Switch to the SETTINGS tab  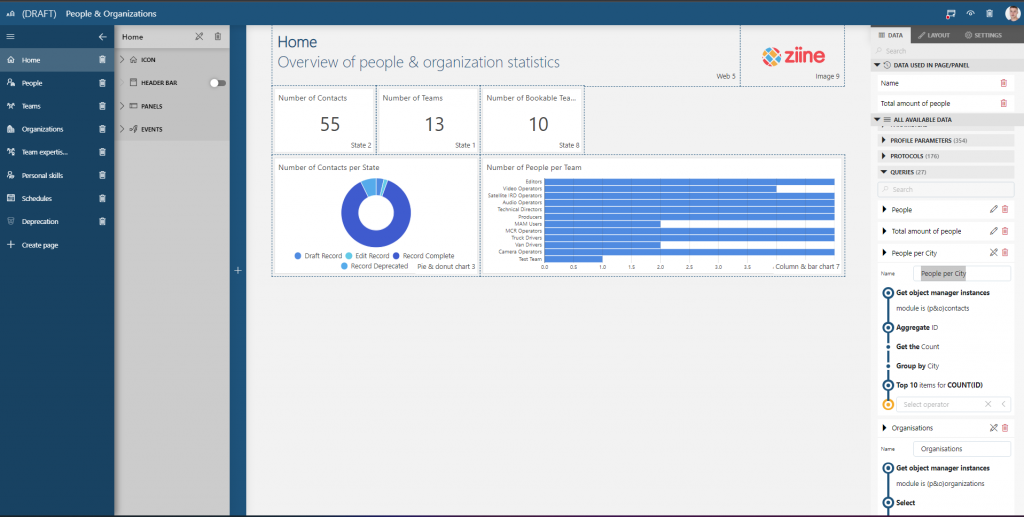pyautogui.click(x=983, y=35)
